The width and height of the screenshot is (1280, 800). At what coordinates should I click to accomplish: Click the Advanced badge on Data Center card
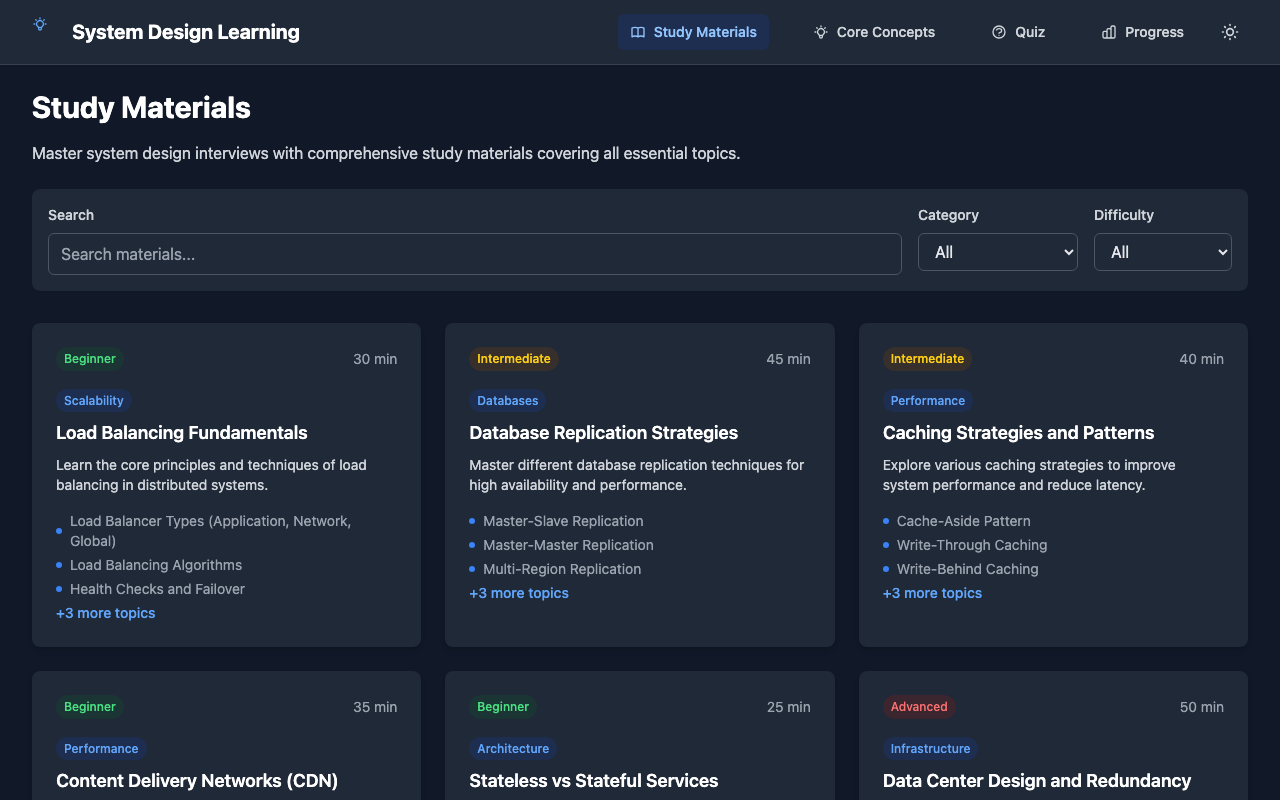[918, 707]
